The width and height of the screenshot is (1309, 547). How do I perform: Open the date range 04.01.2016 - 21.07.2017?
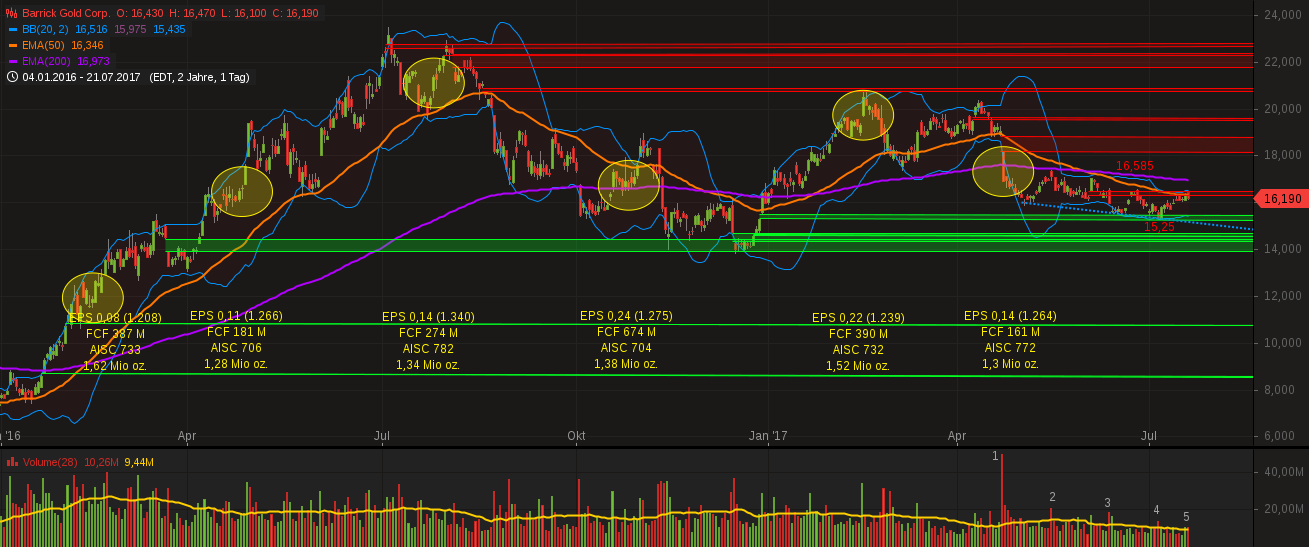[x=83, y=77]
